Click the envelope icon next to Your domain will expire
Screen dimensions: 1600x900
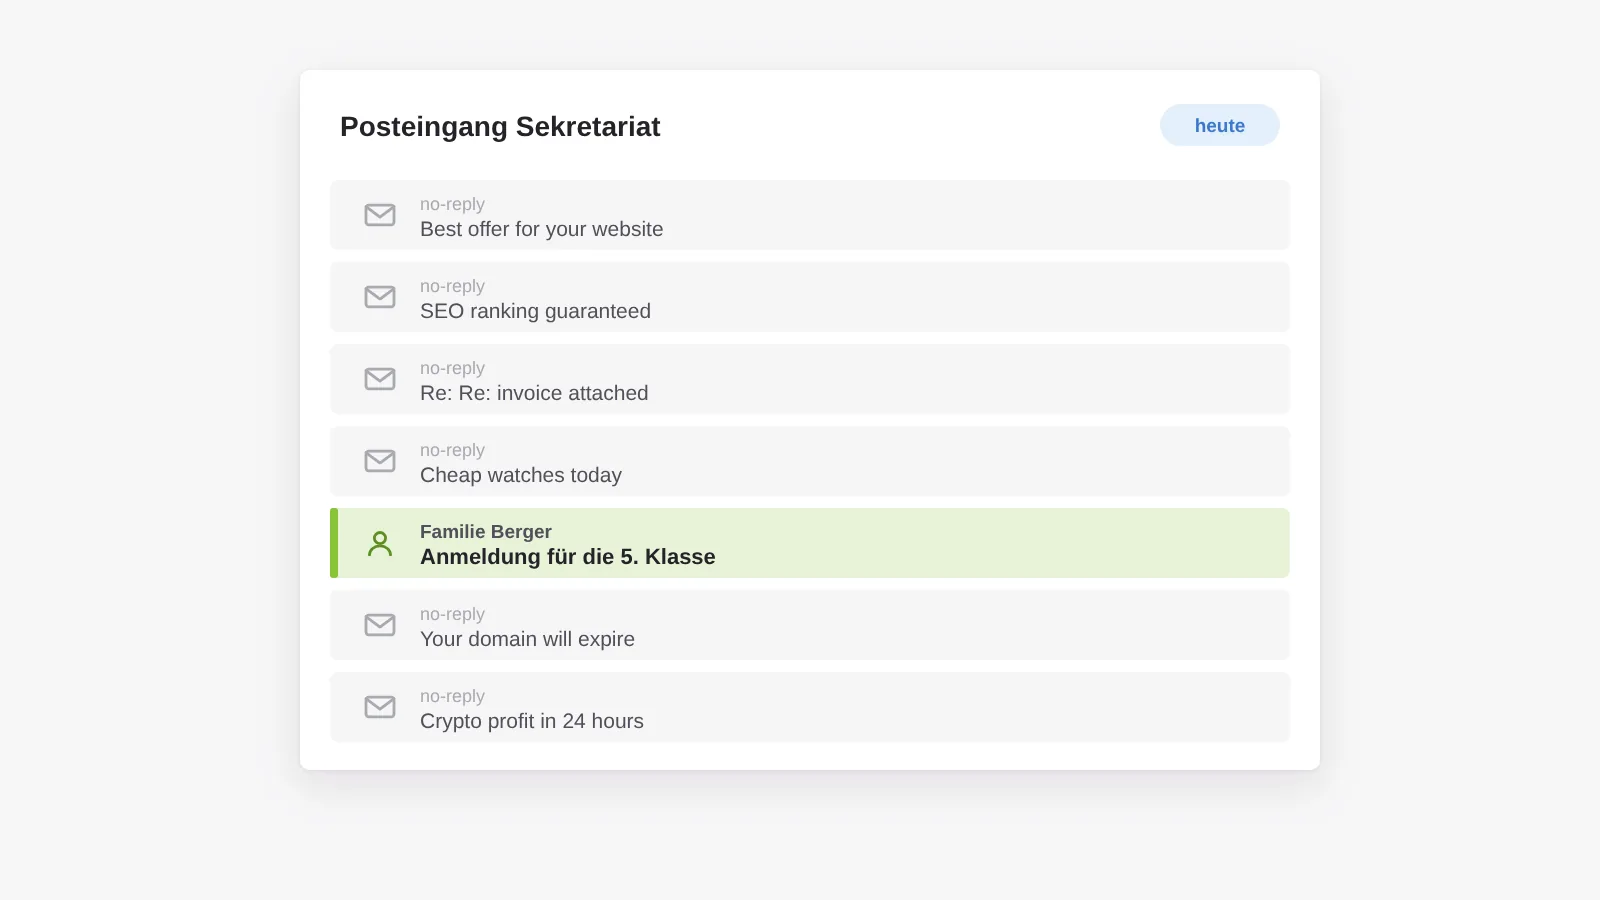[x=380, y=625]
